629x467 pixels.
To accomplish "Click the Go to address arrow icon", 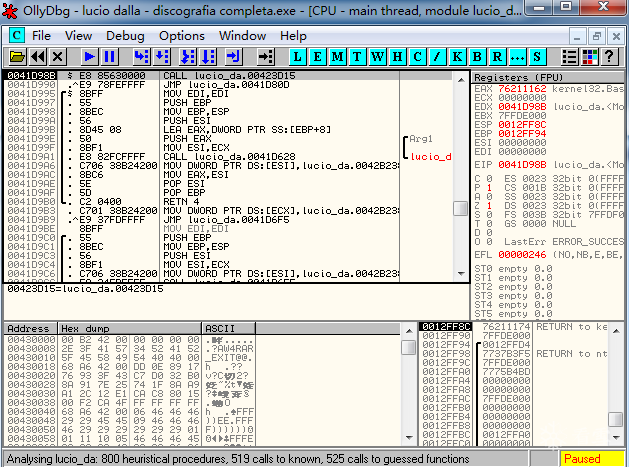I will click(265, 57).
